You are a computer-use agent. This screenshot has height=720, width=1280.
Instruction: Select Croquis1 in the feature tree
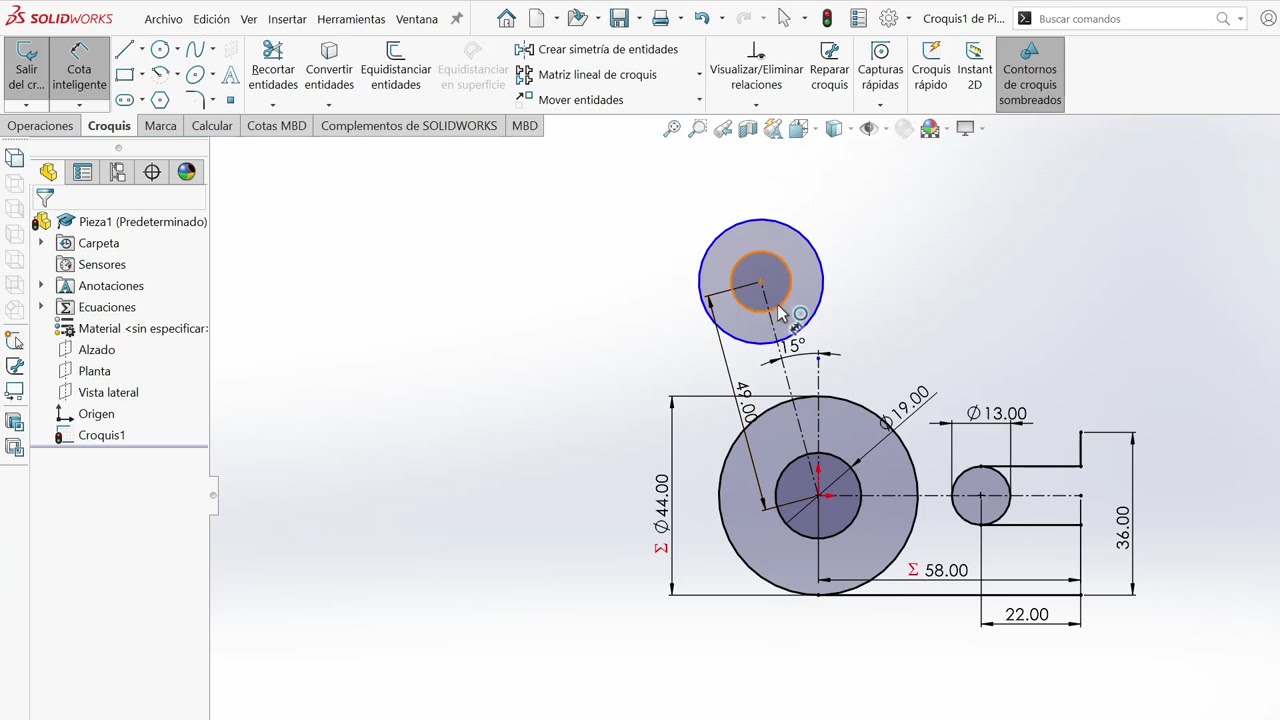click(x=101, y=435)
